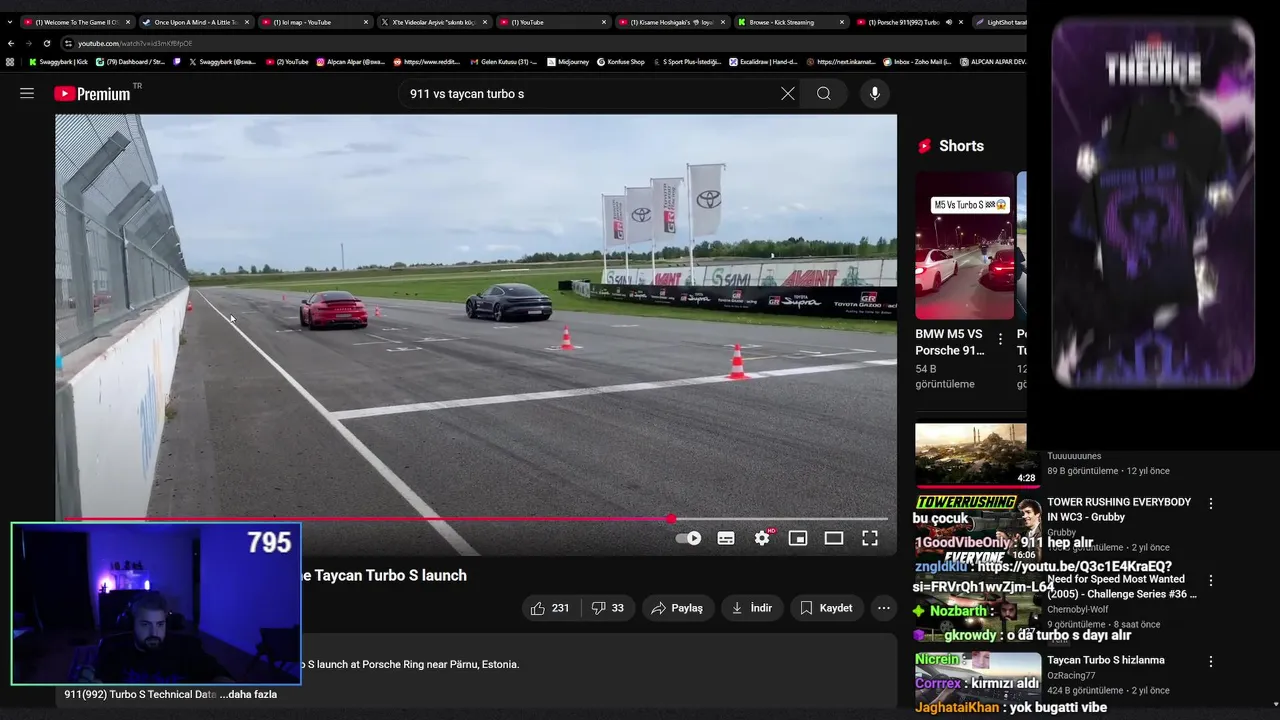The height and width of the screenshot is (720, 1280).
Task: Click the youtube.com address bar
Action: click(x=540, y=43)
